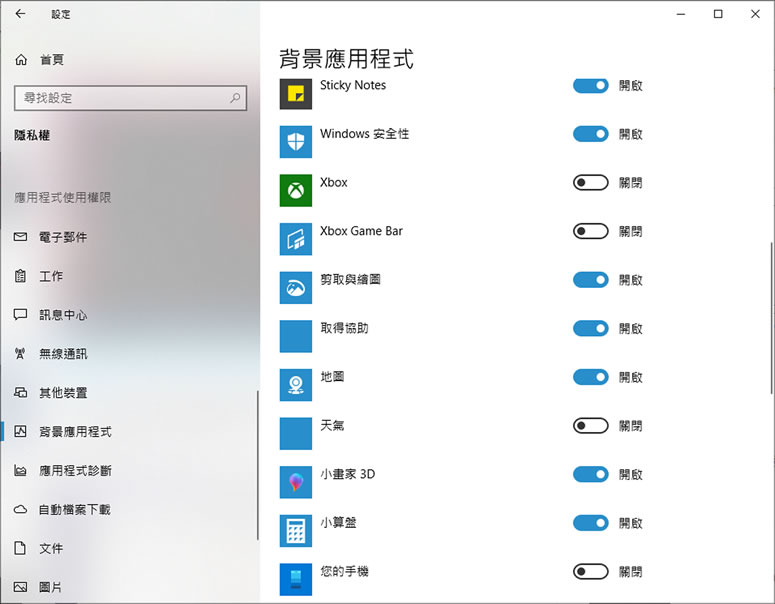Click the Windows 安全性 shield icon
The height and width of the screenshot is (604, 775).
tap(296, 142)
